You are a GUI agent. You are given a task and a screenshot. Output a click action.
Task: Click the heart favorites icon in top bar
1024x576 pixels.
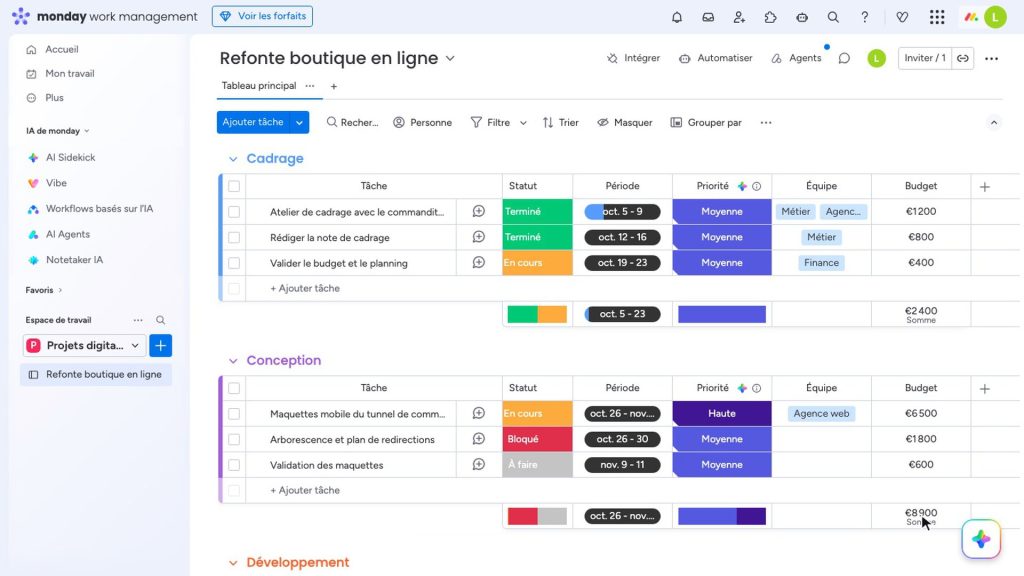point(902,17)
